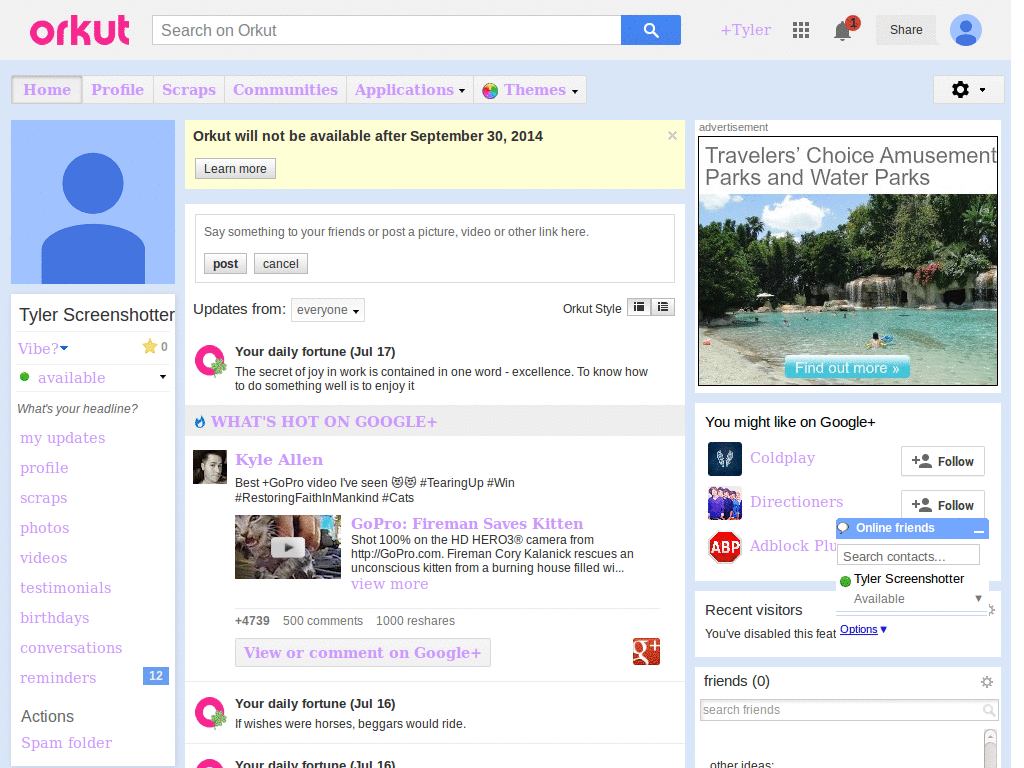Image resolution: width=1024 pixels, height=768 pixels.
Task: Expand the chat Available status dropdown
Action: coord(978,598)
